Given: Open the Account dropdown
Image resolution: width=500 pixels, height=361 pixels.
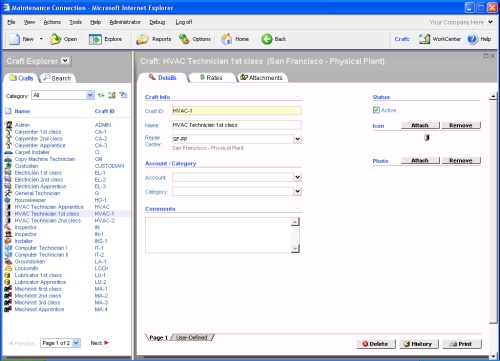Looking at the screenshot, I should point(297,177).
